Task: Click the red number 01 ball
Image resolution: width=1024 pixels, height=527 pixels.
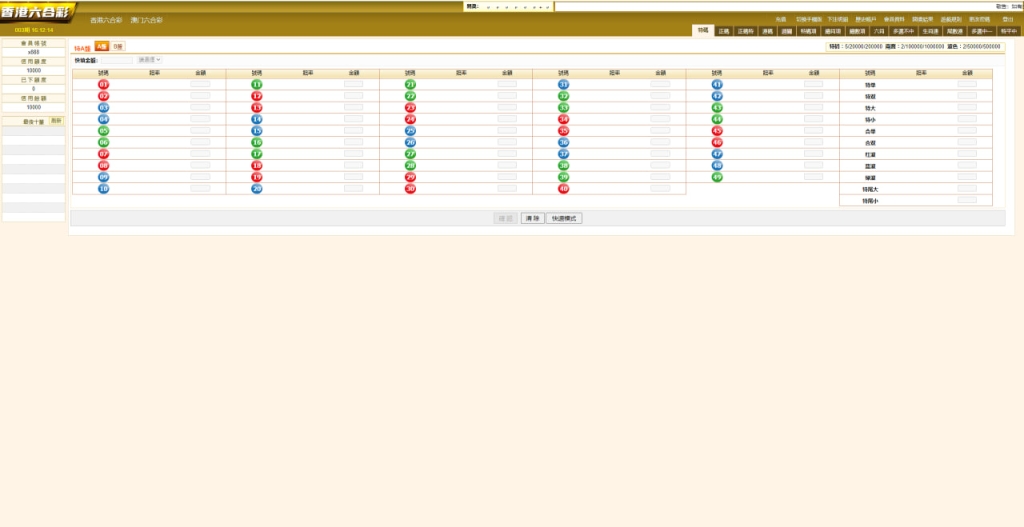Action: coord(104,84)
